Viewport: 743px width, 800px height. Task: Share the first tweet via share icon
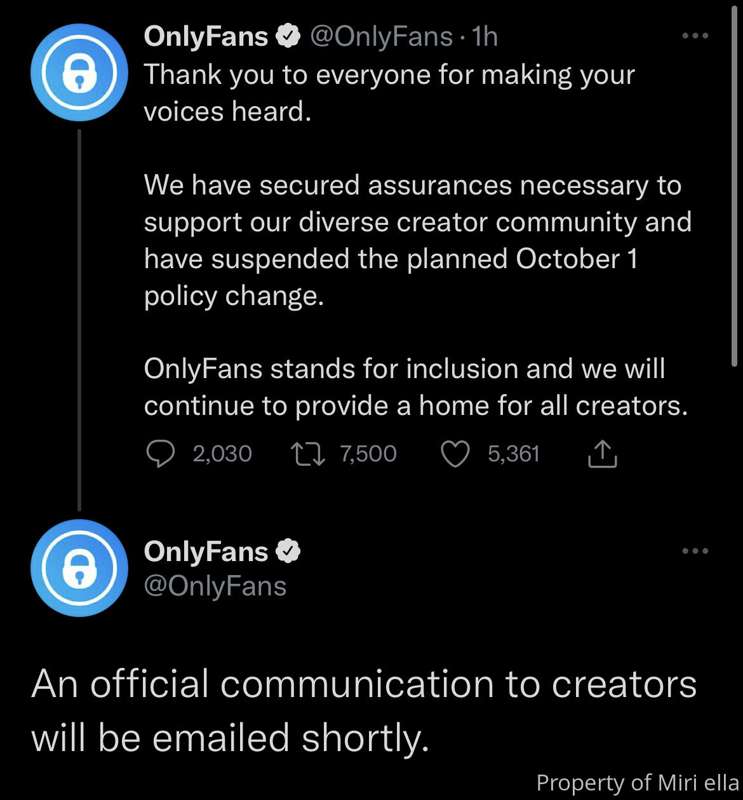[603, 454]
